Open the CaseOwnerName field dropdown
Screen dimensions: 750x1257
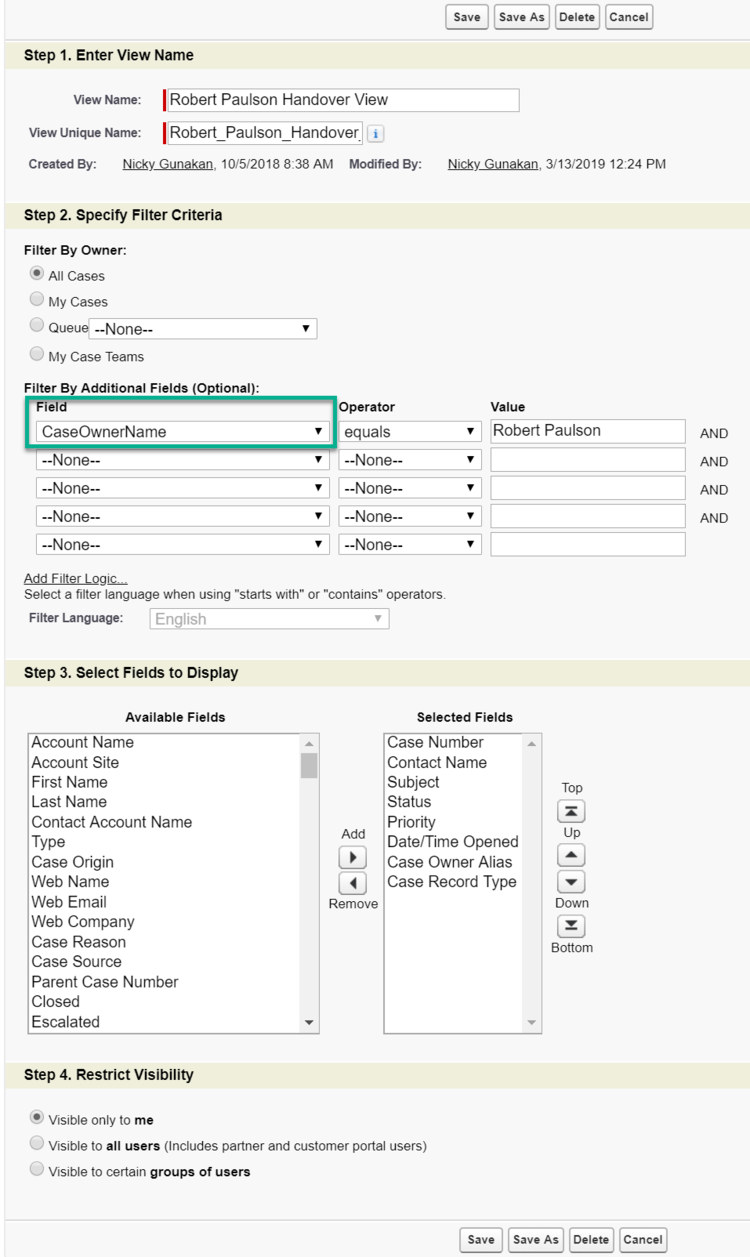coord(182,432)
